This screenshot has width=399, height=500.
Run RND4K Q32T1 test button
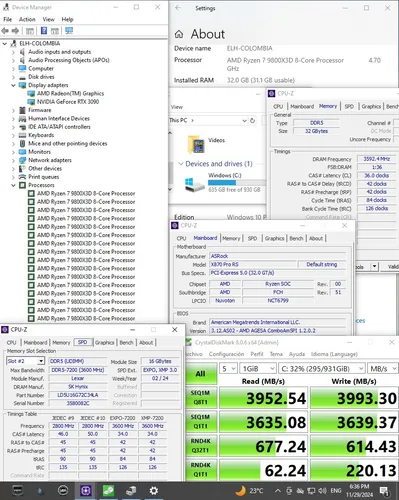(x=201, y=446)
